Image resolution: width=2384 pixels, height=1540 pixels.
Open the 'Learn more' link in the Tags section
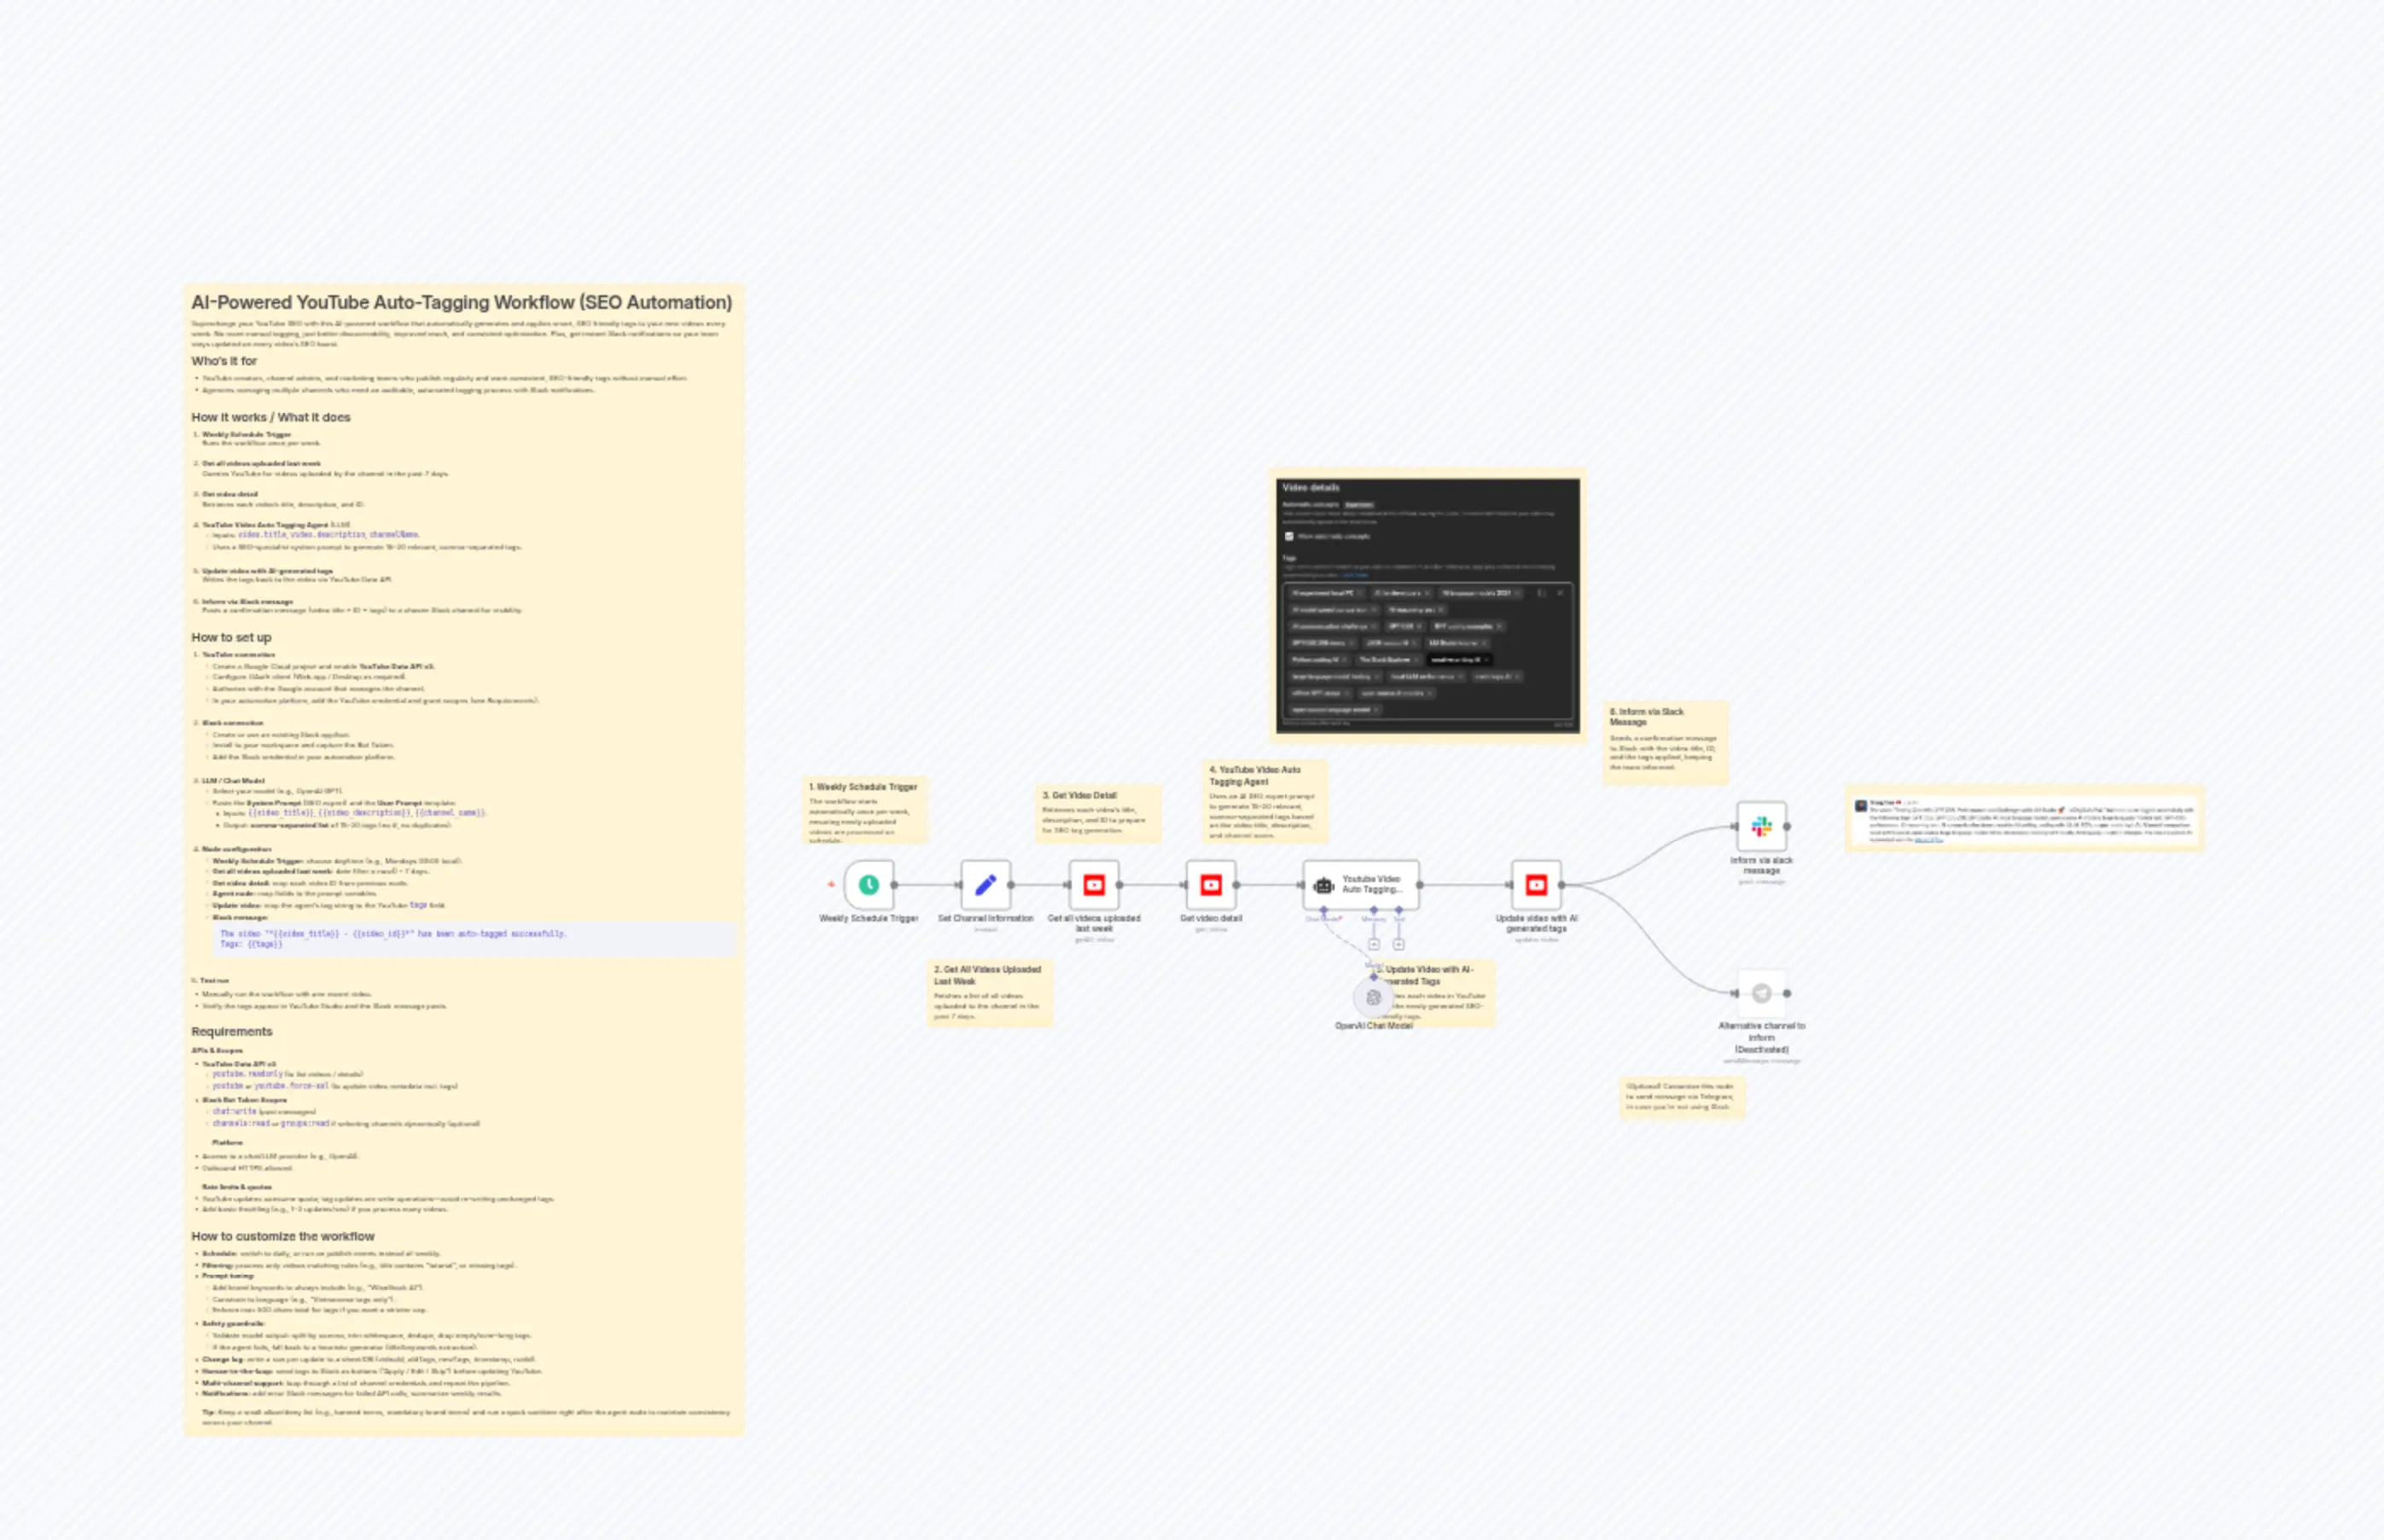tap(1354, 576)
